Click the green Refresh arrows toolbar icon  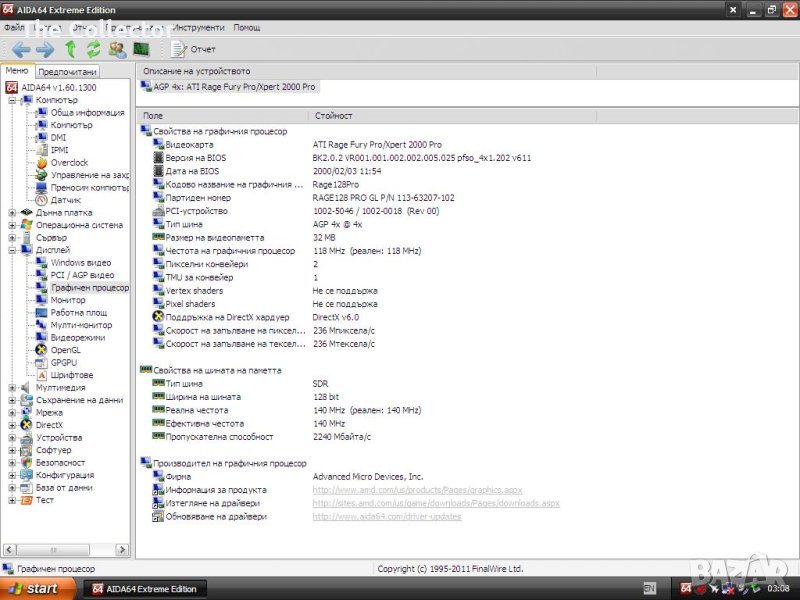click(94, 49)
